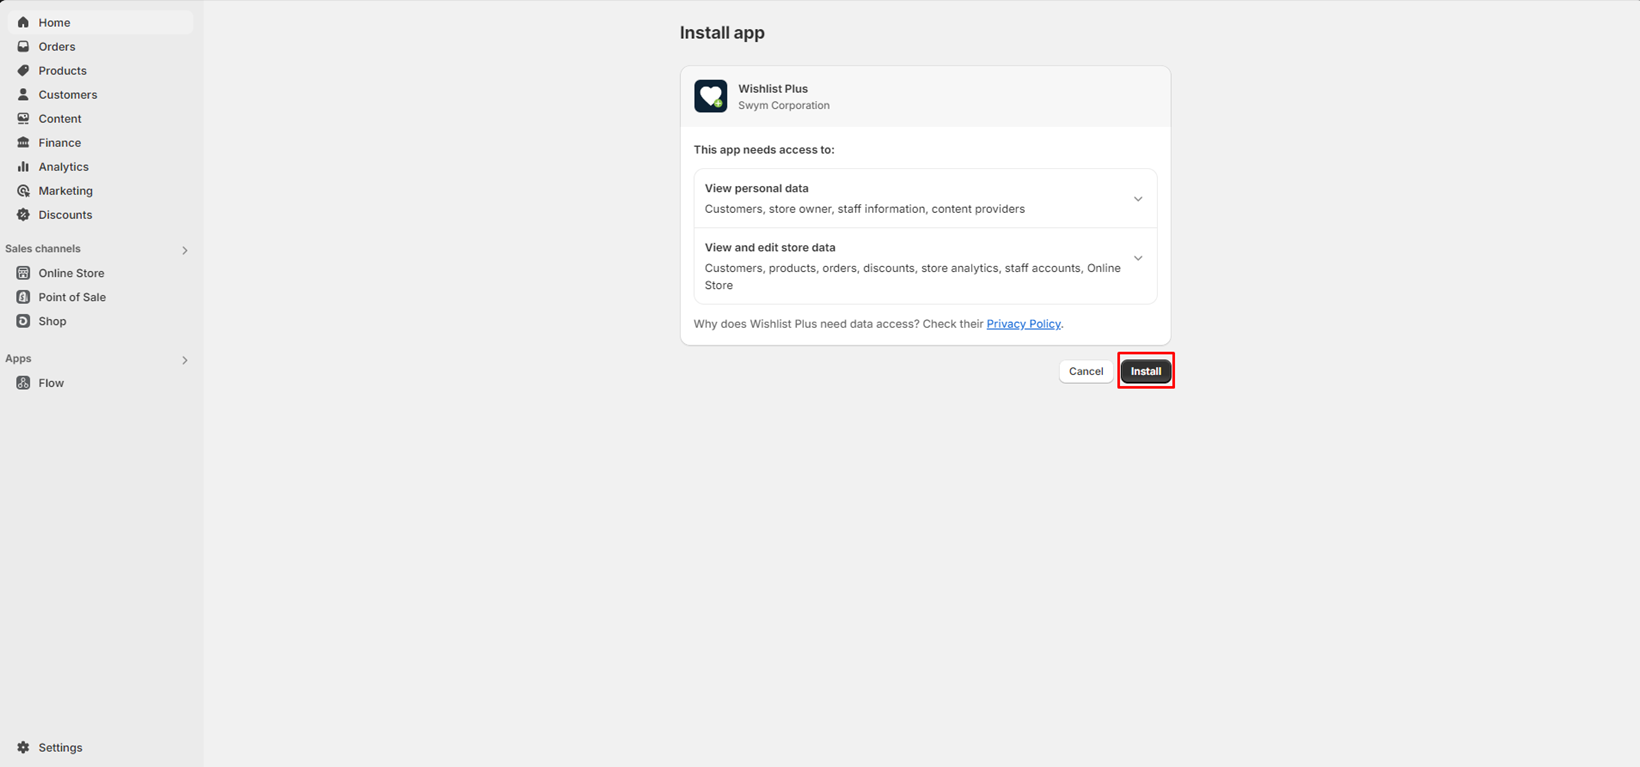
Task: Click the Home icon in sidebar
Action: click(23, 22)
